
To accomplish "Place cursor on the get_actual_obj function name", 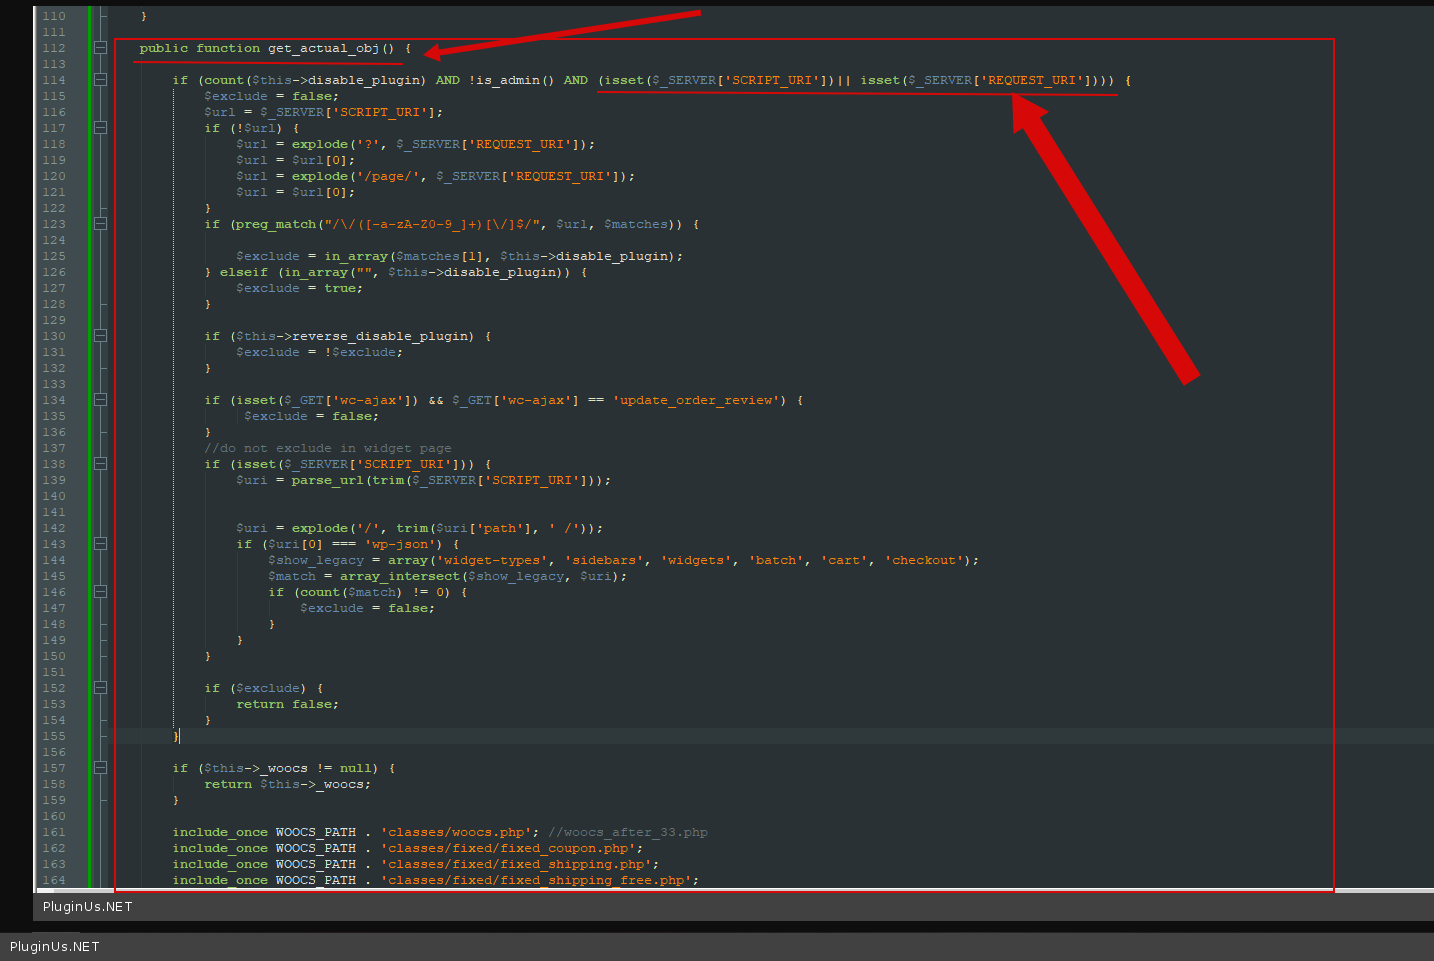I will pos(323,48).
